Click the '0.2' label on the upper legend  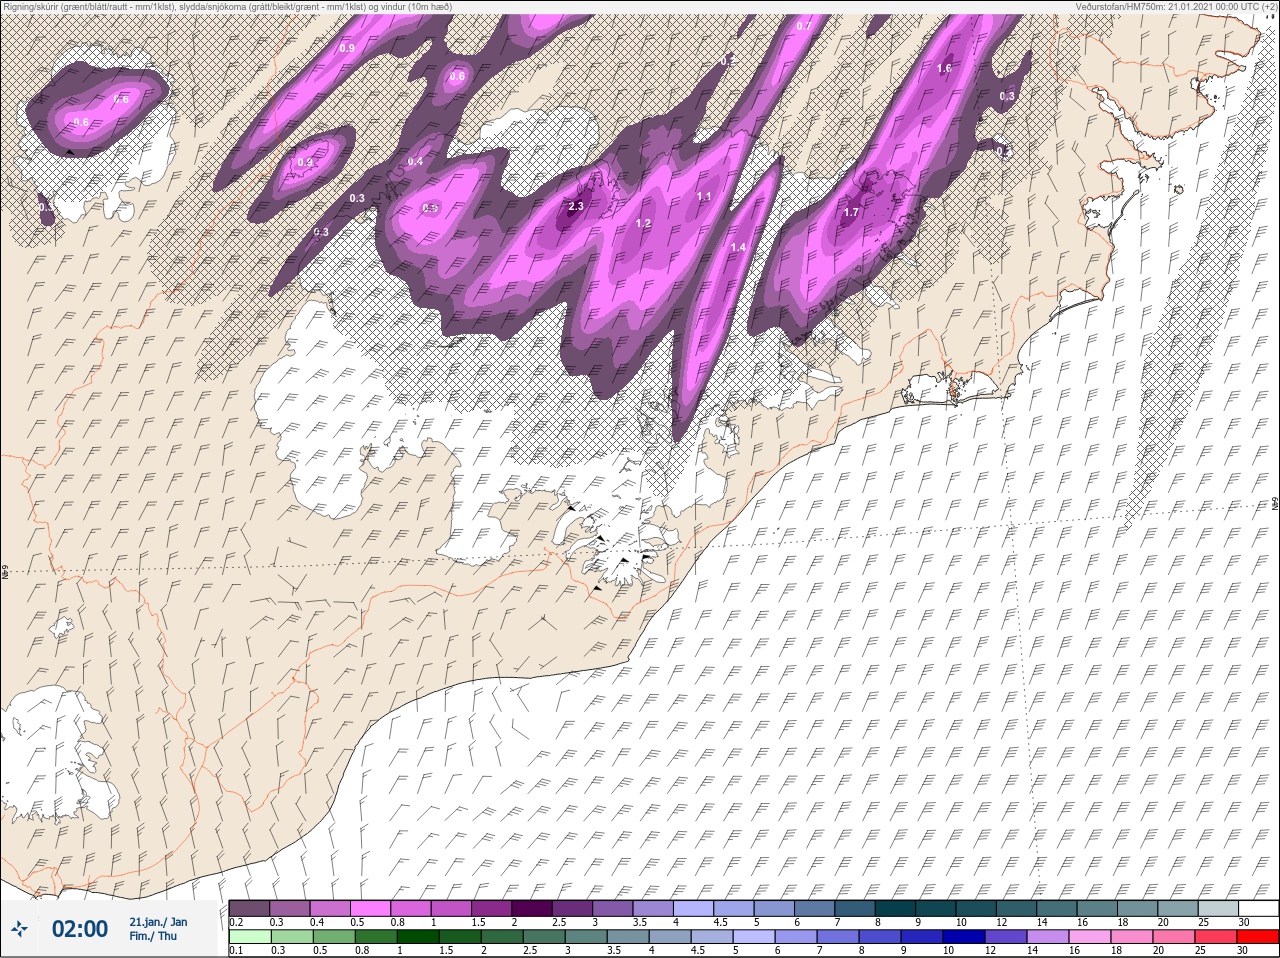pyautogui.click(x=236, y=922)
